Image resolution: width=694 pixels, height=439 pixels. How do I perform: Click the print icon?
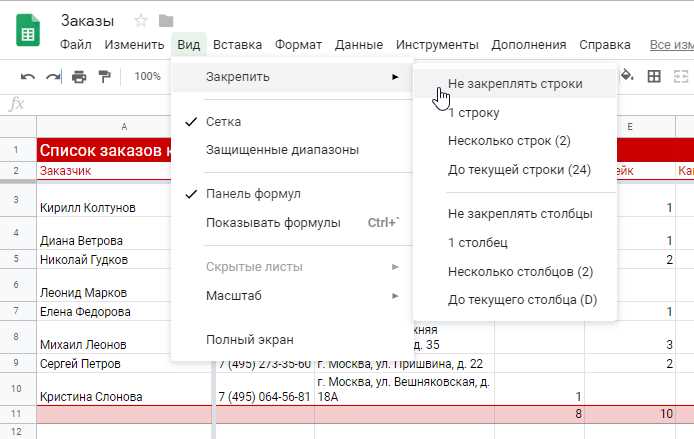tap(79, 76)
